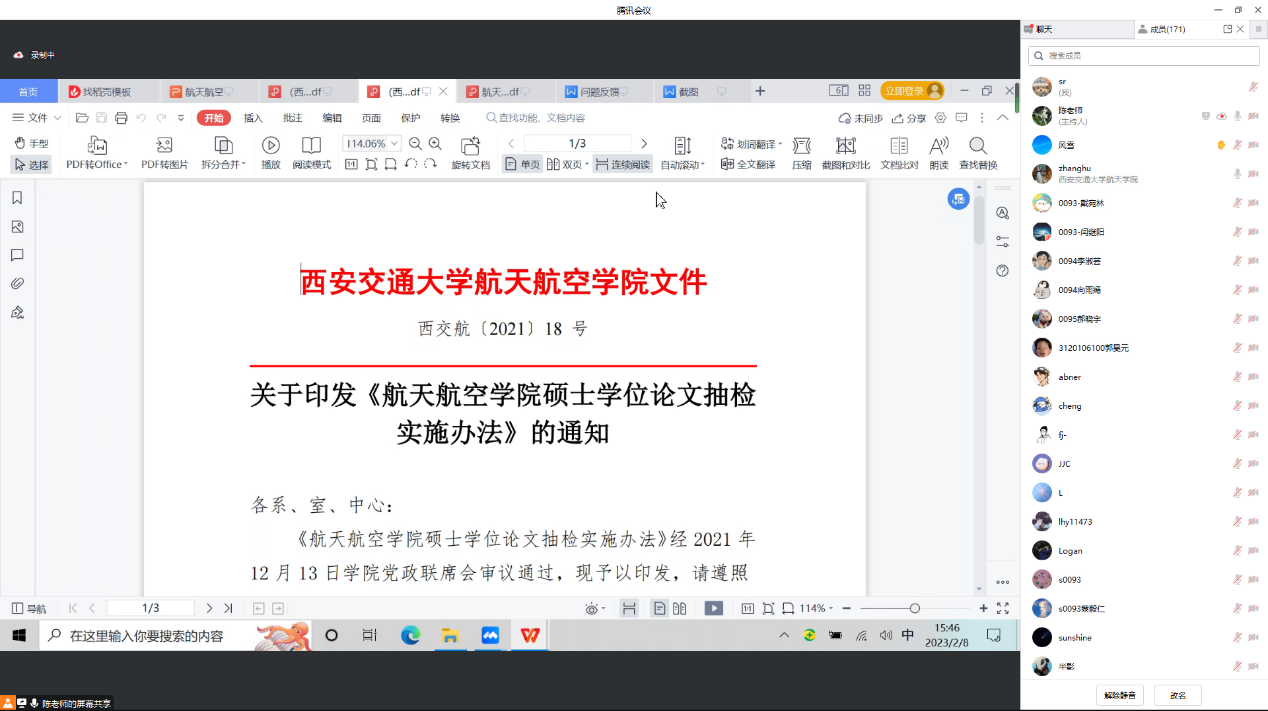Select the 手型 hand tool mode
This screenshot has width=1268, height=711.
pos(31,144)
